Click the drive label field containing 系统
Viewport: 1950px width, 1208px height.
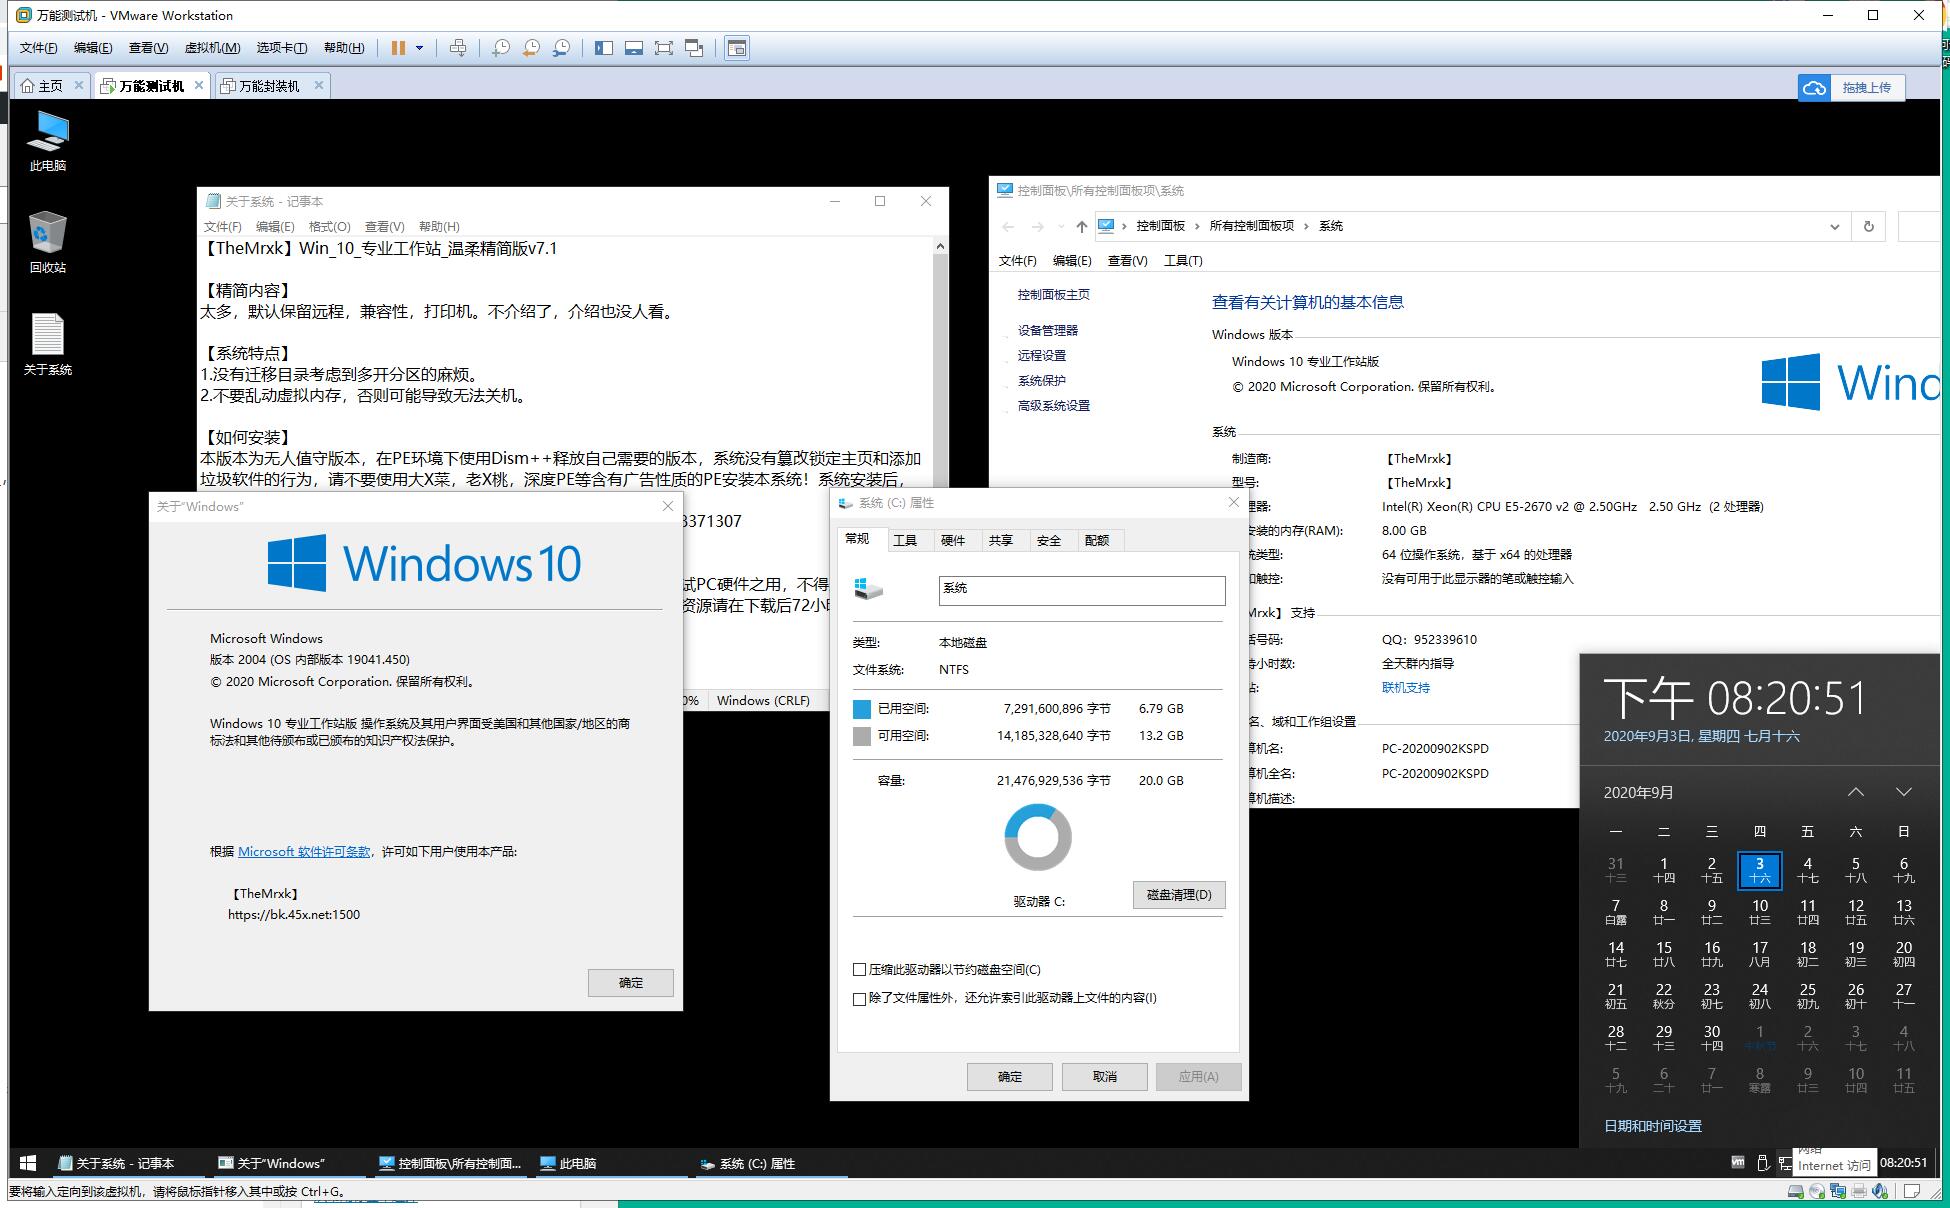1081,590
